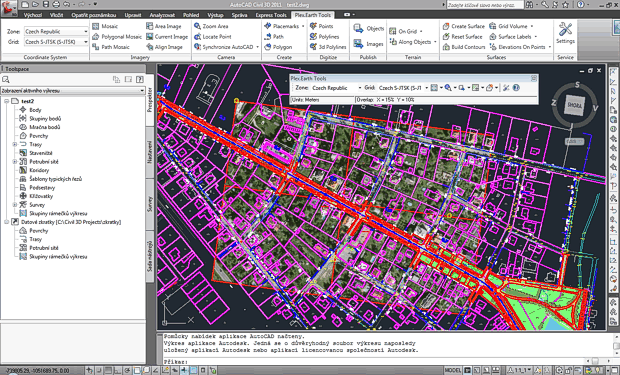620x375 pixels.
Task: Click Publish Objects button
Action: pos(368,28)
